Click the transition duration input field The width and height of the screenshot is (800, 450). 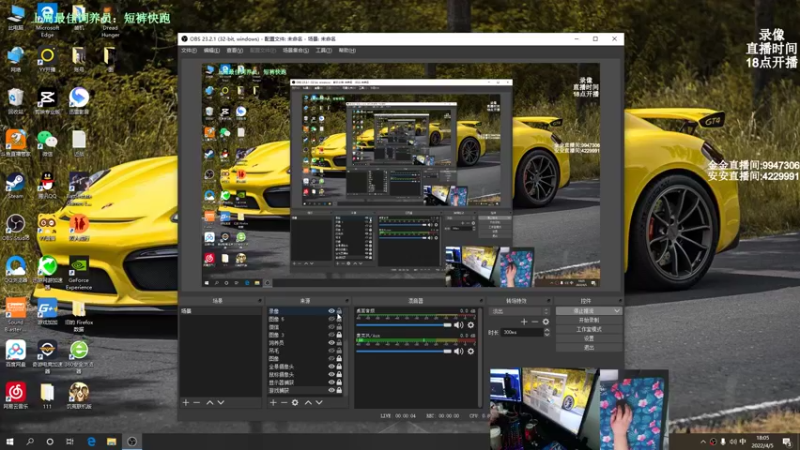(x=520, y=332)
